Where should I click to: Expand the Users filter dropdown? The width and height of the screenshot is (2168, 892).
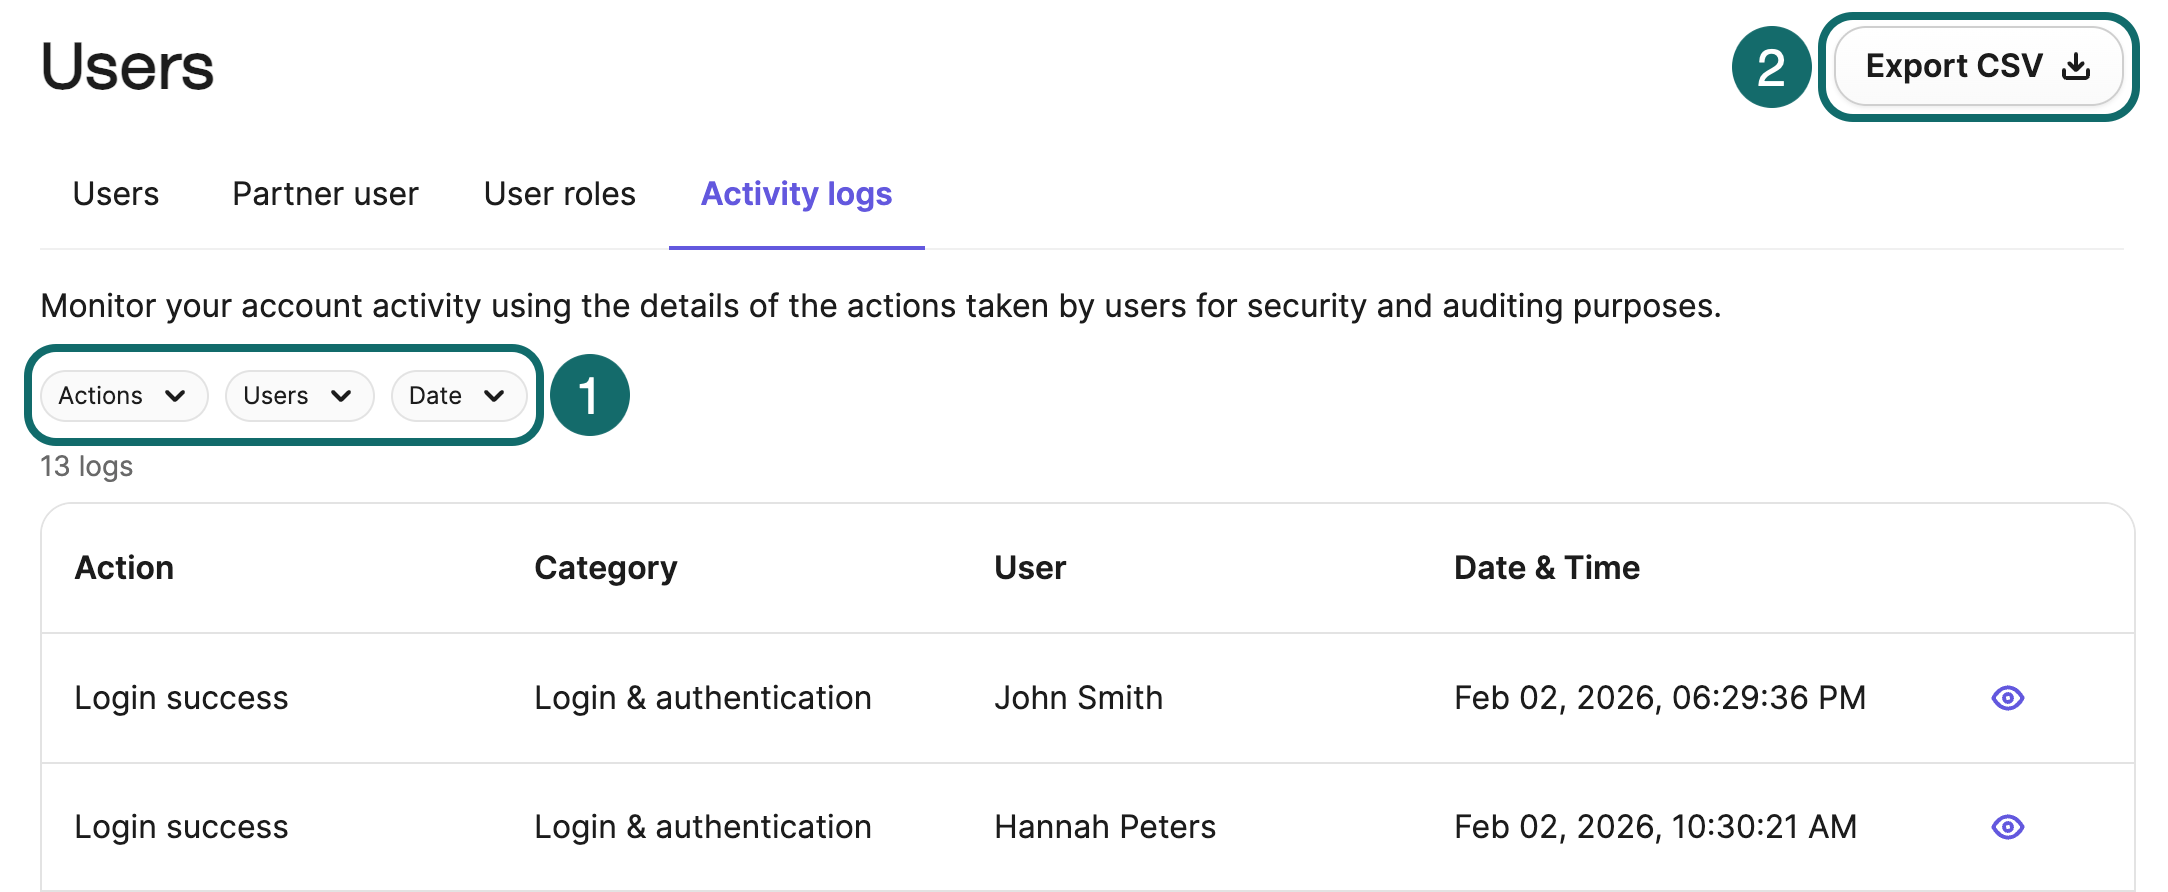point(298,396)
